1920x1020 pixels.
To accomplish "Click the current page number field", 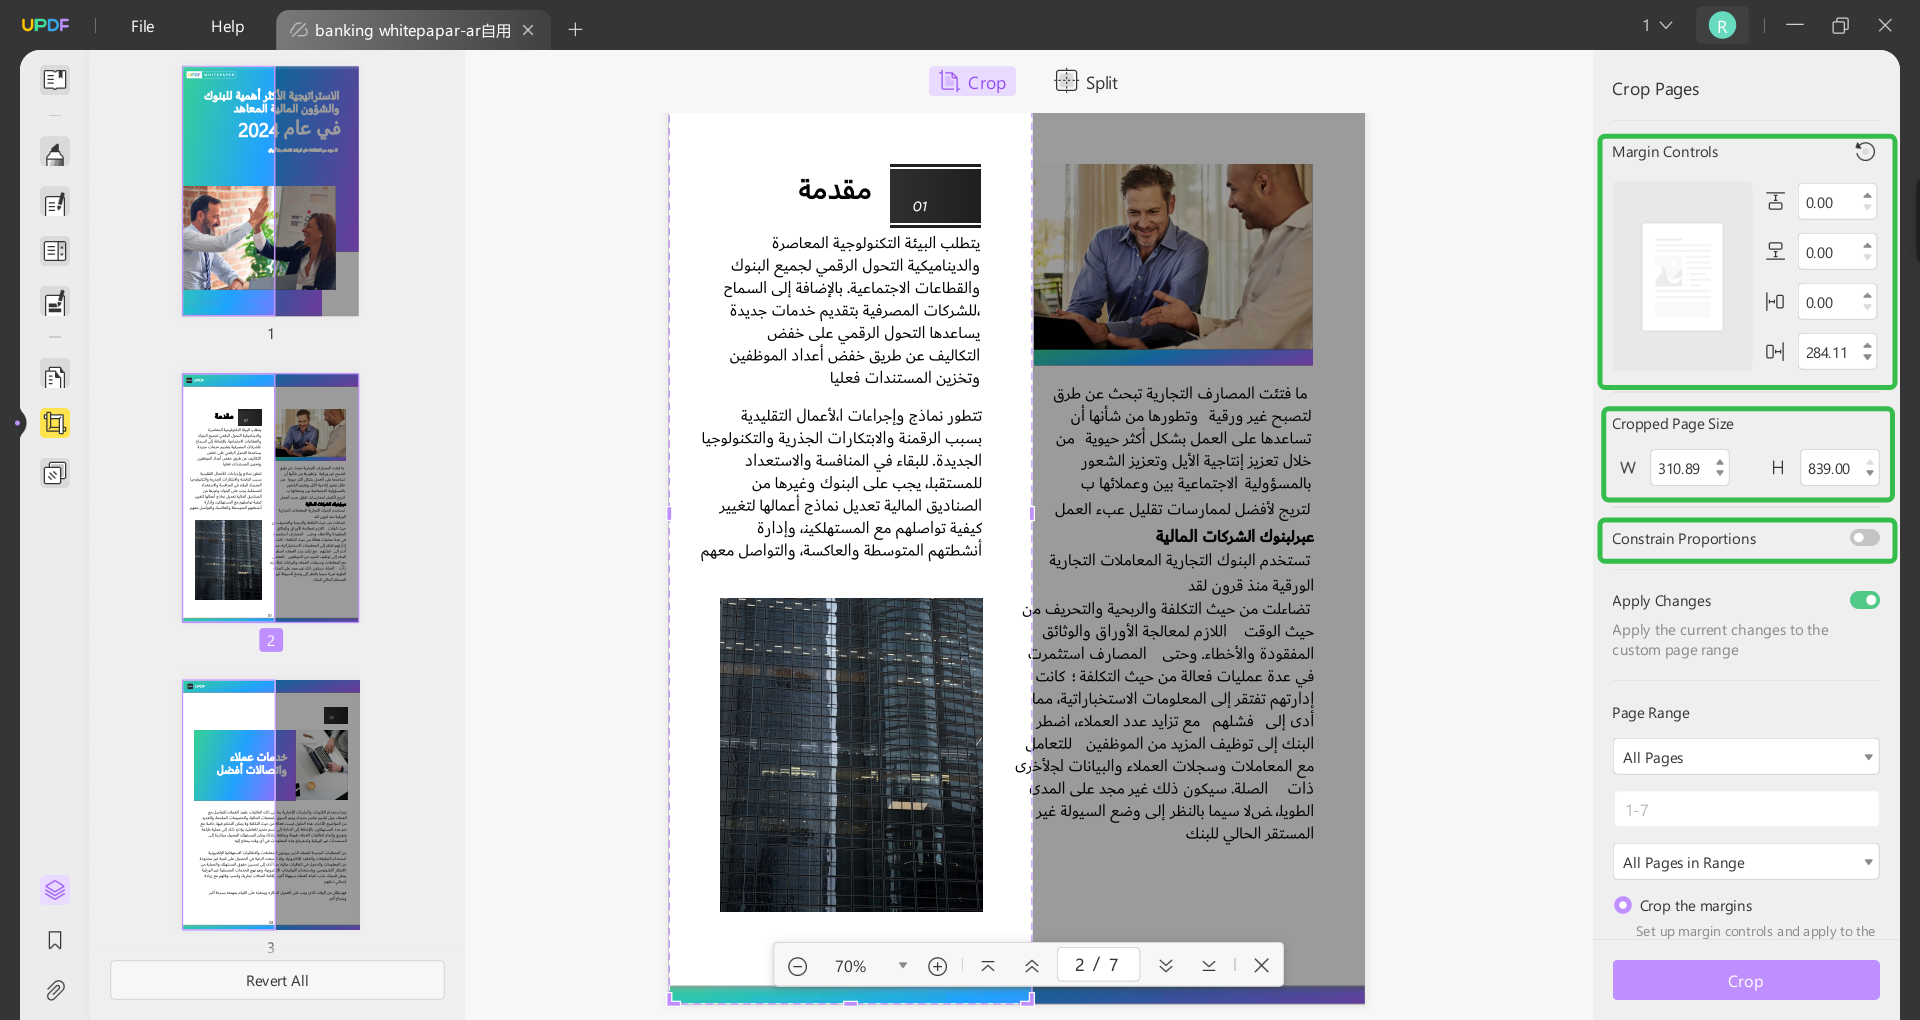I will (1097, 965).
